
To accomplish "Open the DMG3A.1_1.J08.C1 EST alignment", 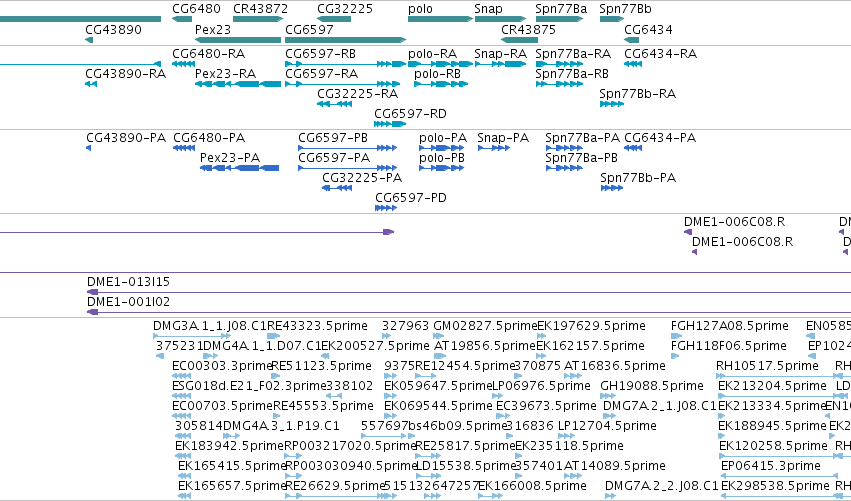I will coord(193,337).
